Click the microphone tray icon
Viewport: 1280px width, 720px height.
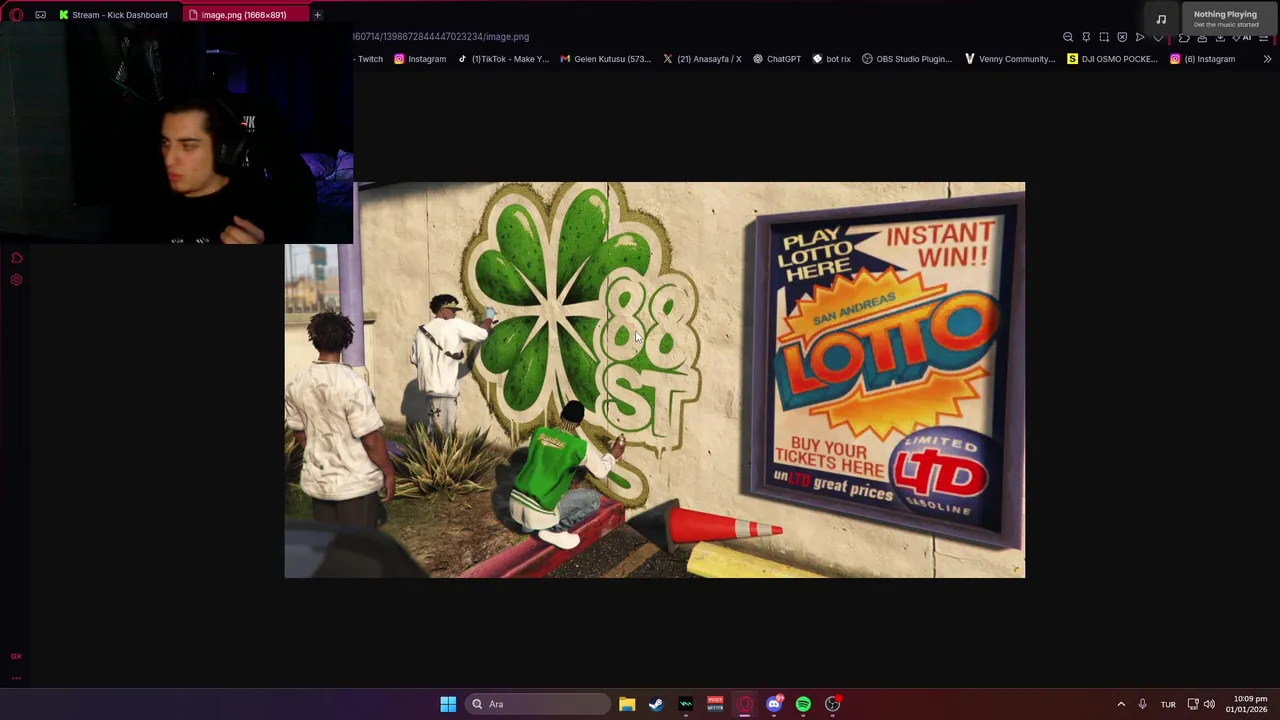[x=1142, y=704]
